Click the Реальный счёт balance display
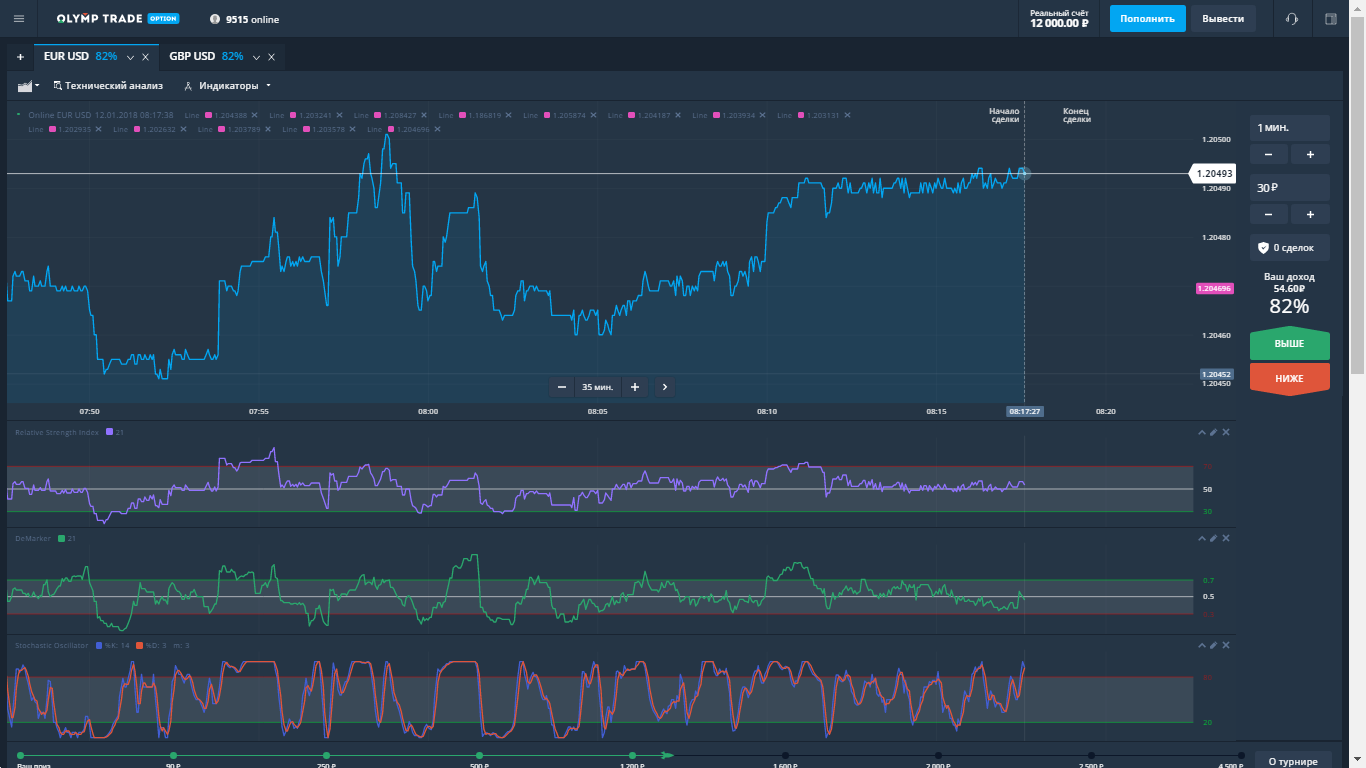The height and width of the screenshot is (768, 1366). (1059, 18)
